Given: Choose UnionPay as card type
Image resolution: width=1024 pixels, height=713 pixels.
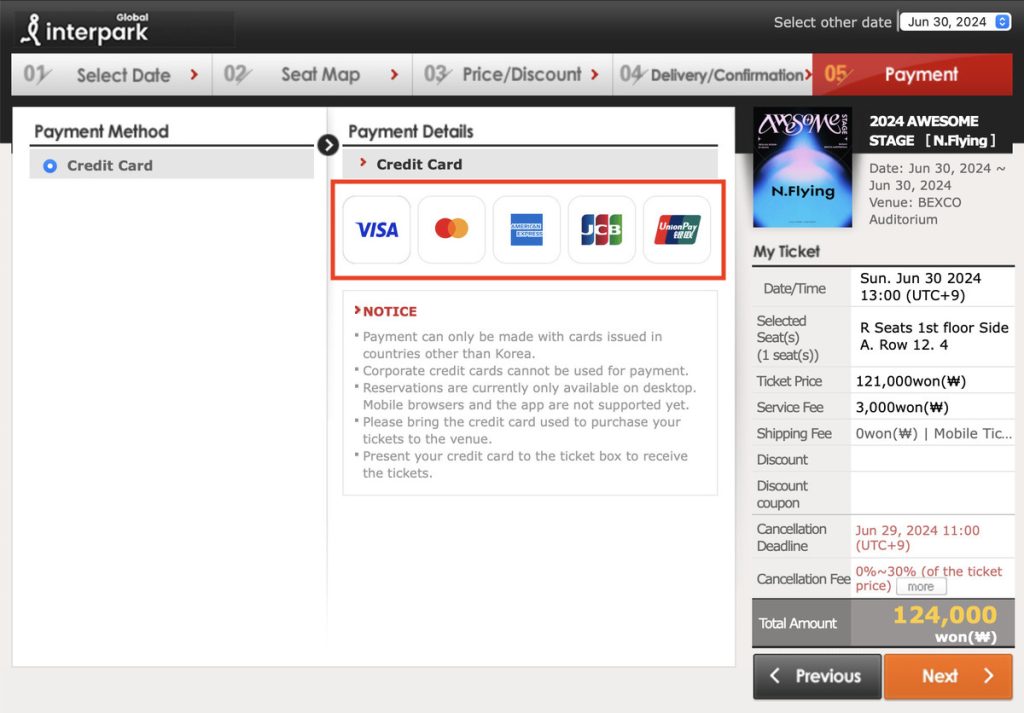Looking at the screenshot, I should pyautogui.click(x=677, y=230).
